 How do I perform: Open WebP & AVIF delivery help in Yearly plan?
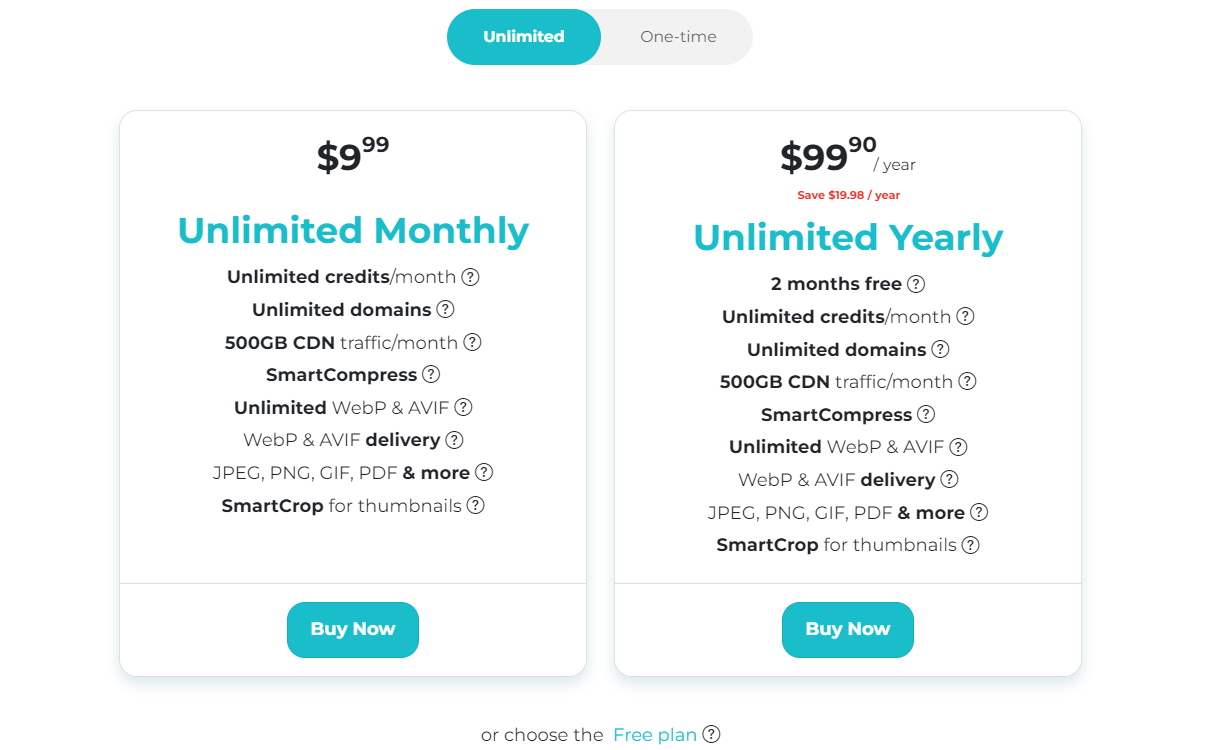[x=949, y=480]
